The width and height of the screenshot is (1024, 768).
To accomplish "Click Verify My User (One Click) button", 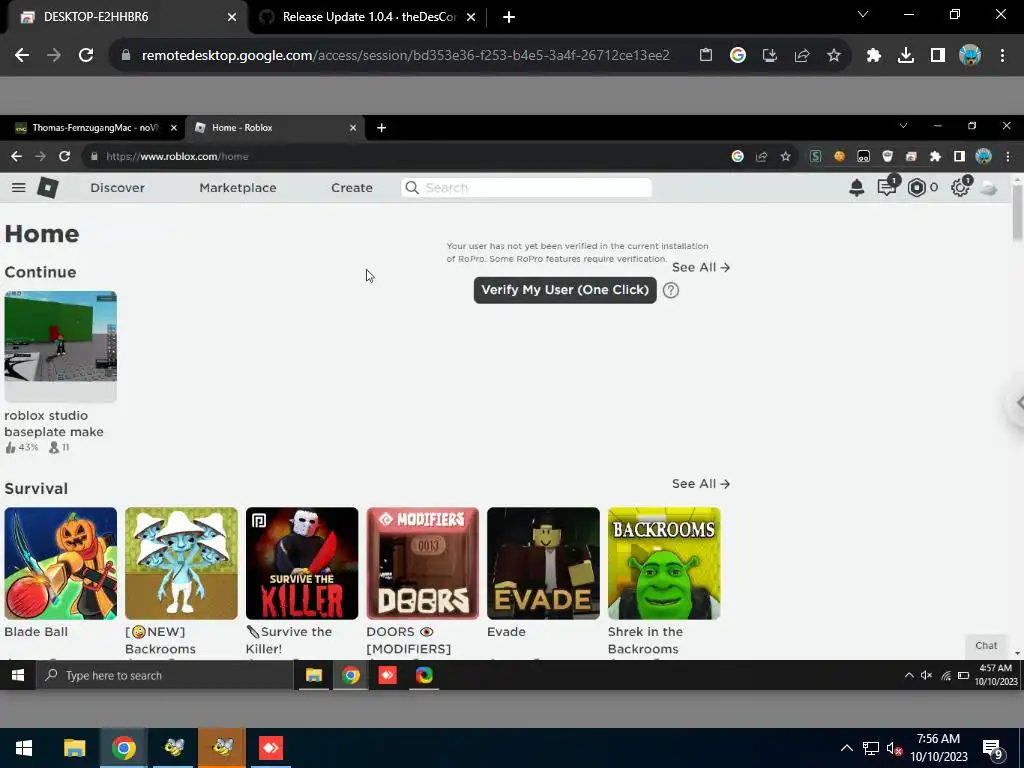I will 565,290.
